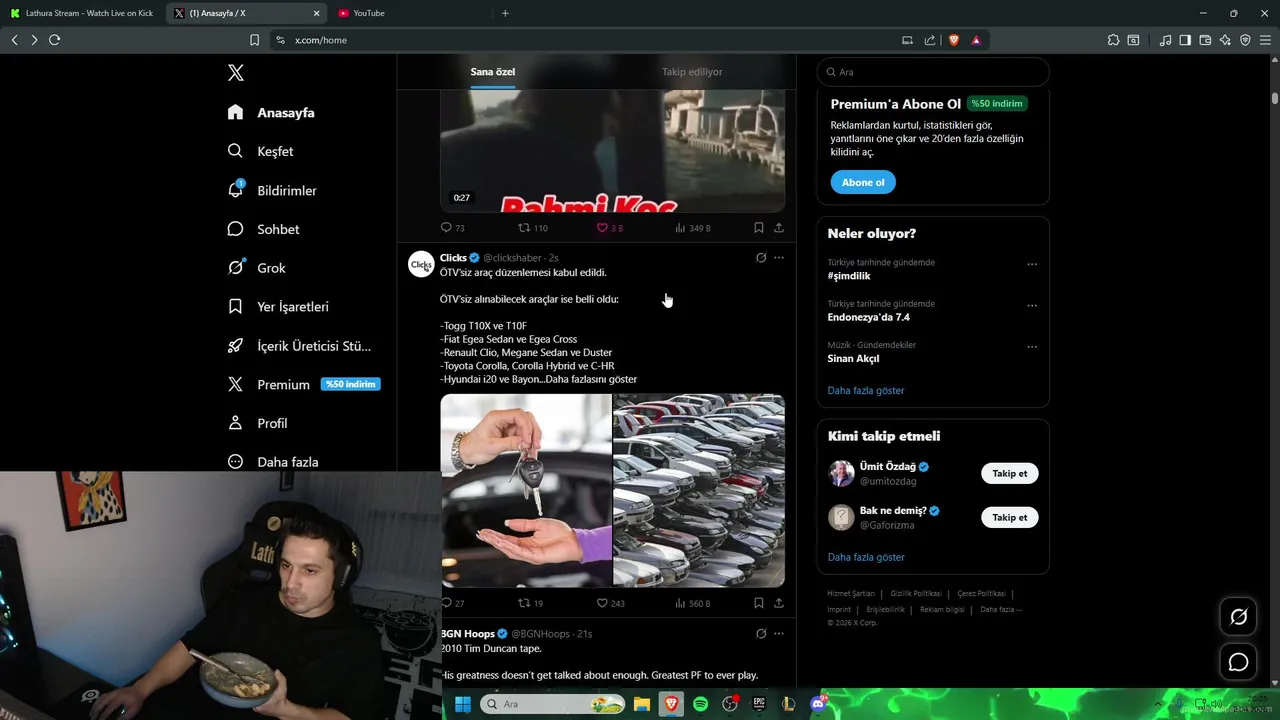Bookmark the Clicks post
1280x720 pixels.
[x=759, y=603]
